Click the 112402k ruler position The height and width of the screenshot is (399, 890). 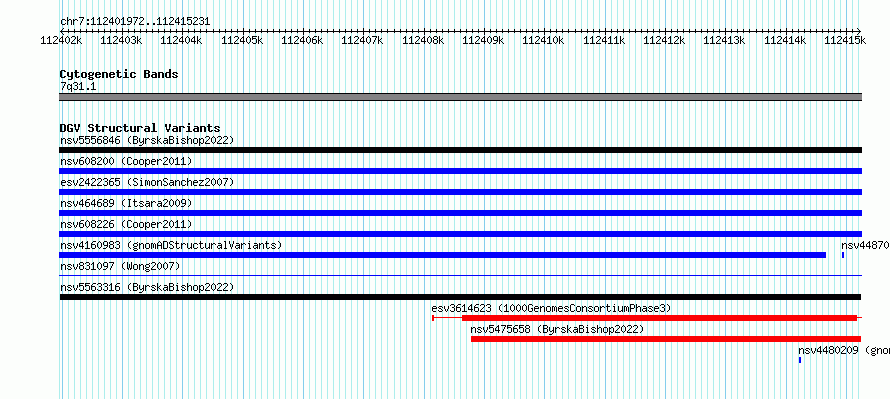click(x=61, y=40)
